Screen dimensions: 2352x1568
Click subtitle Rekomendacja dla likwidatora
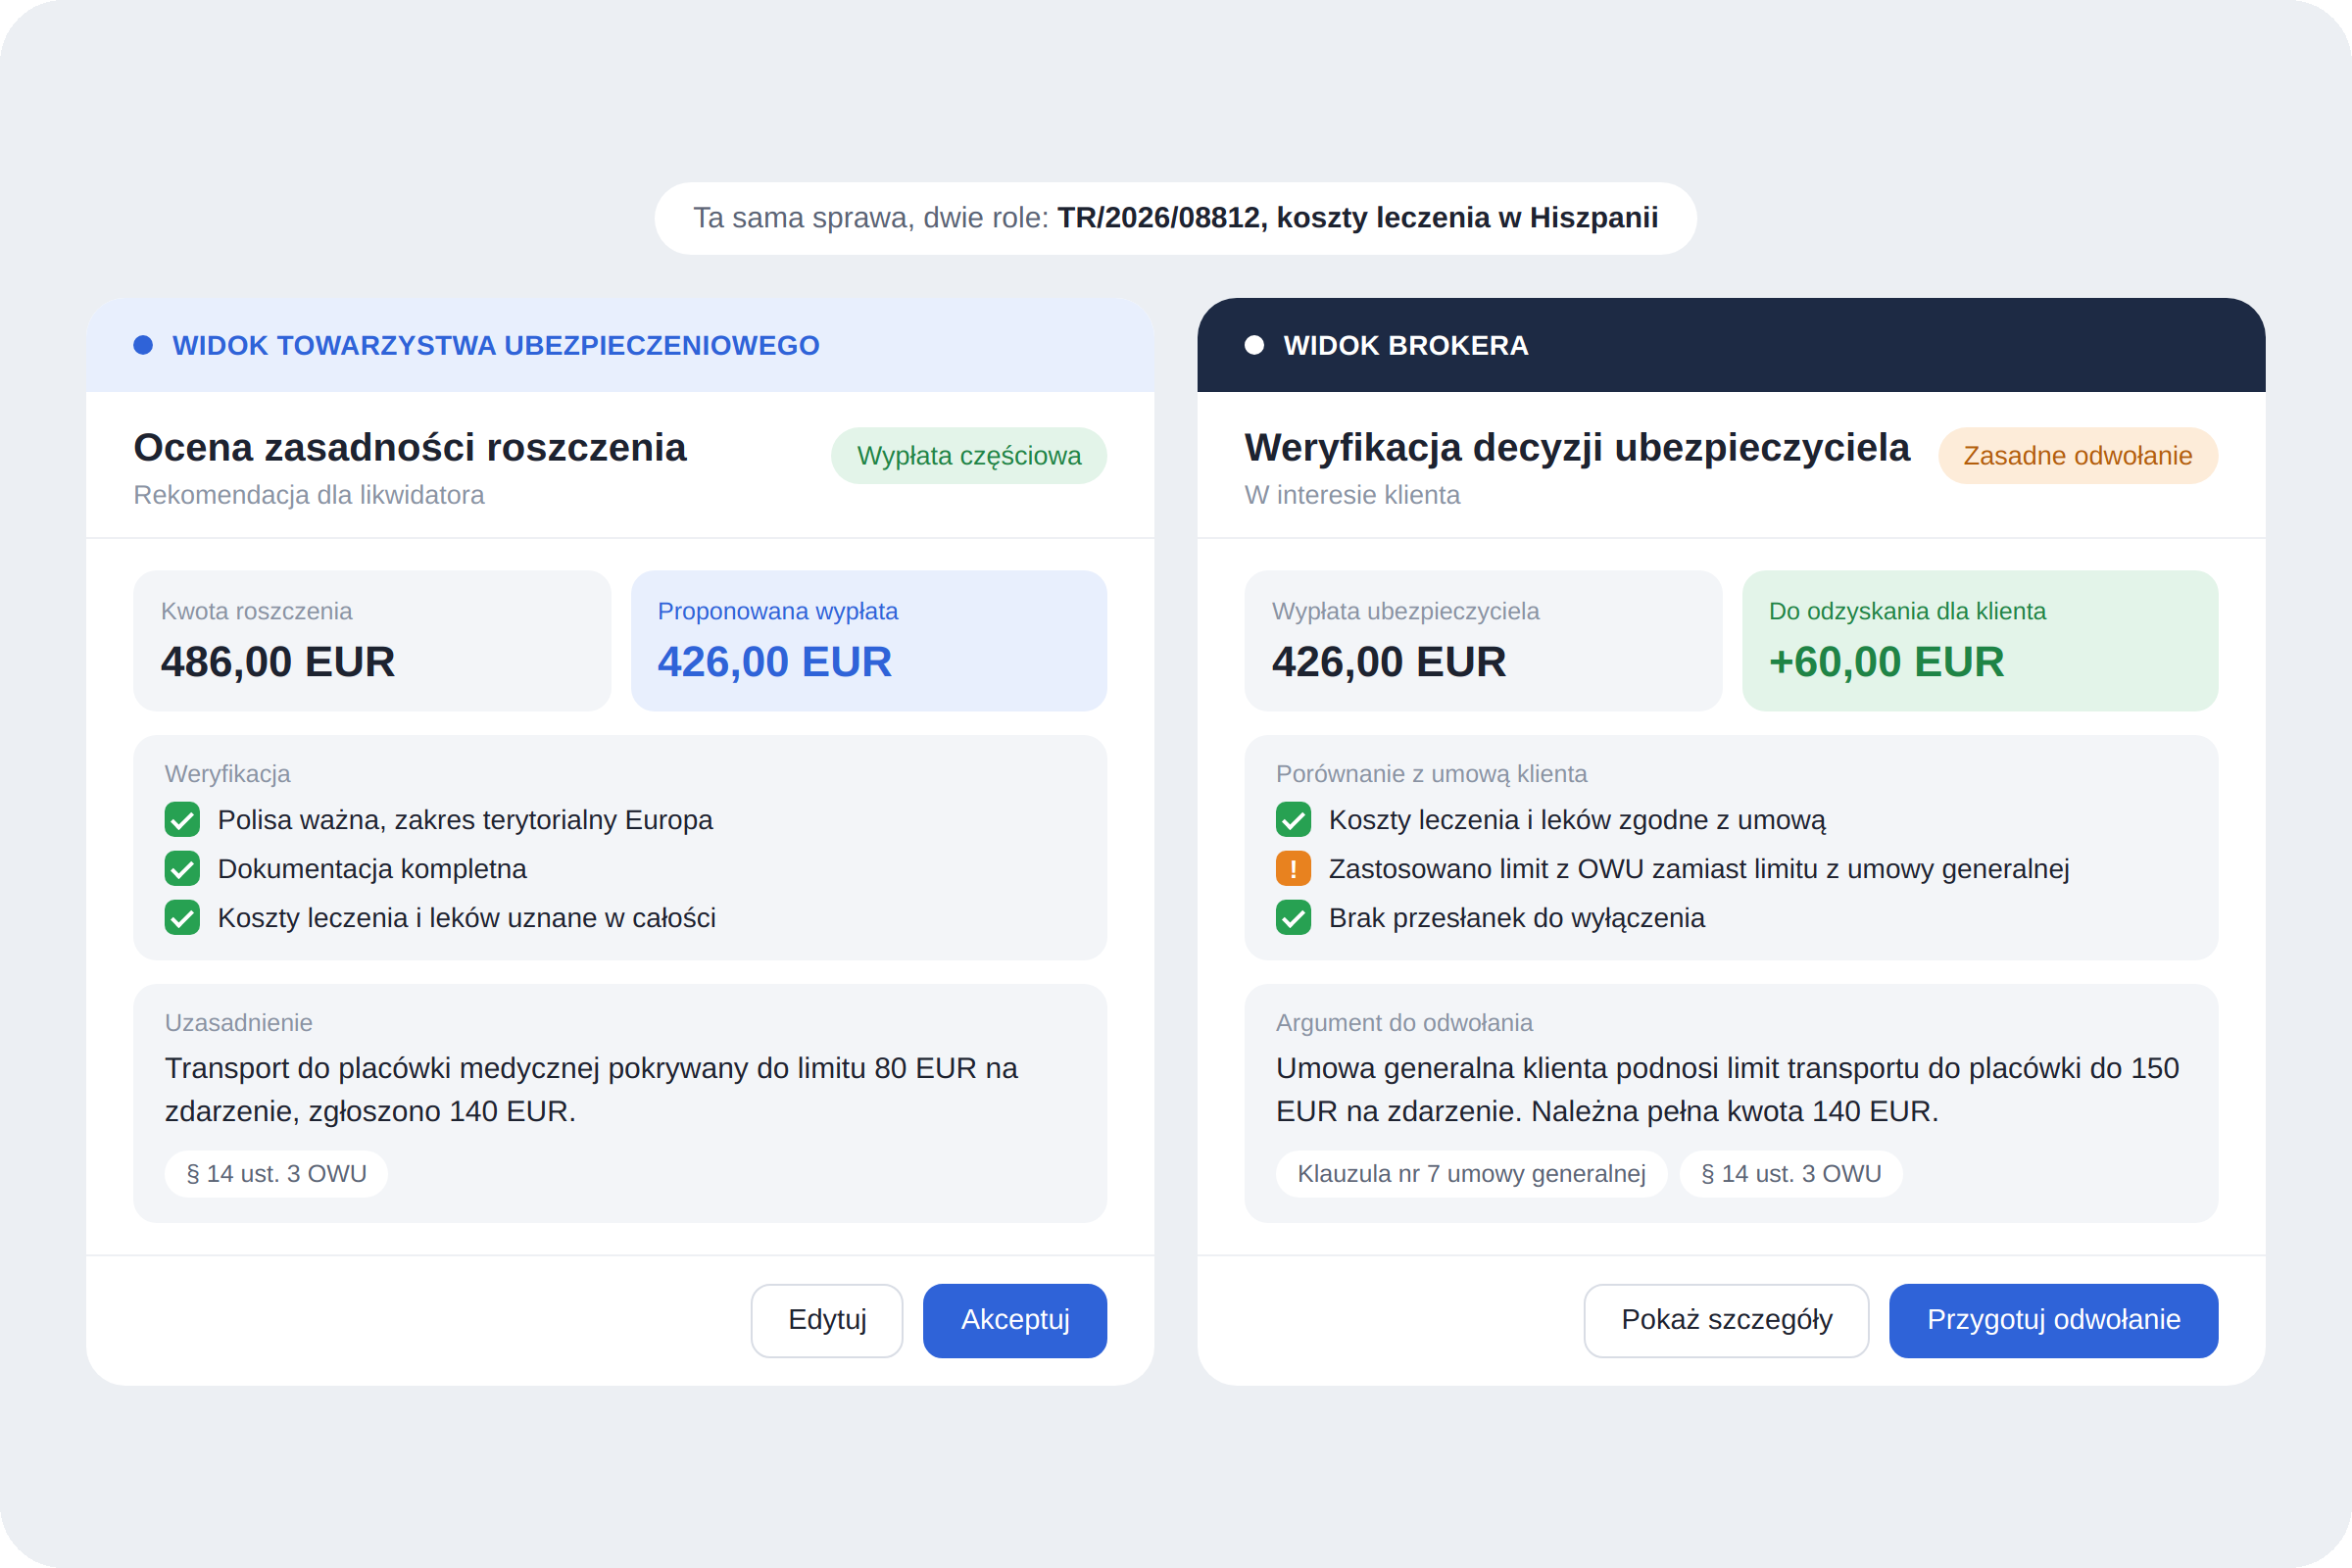click(x=309, y=495)
